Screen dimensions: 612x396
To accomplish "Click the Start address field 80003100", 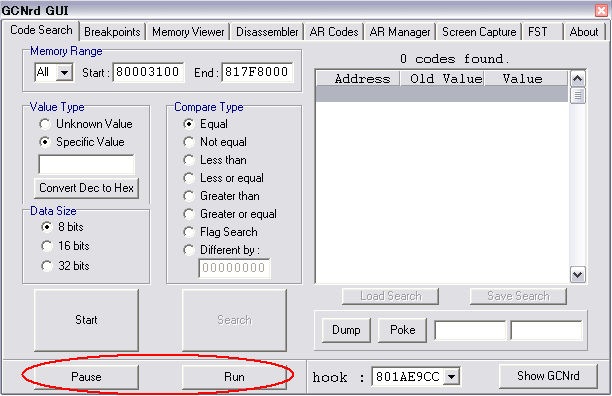I will pyautogui.click(x=148, y=72).
